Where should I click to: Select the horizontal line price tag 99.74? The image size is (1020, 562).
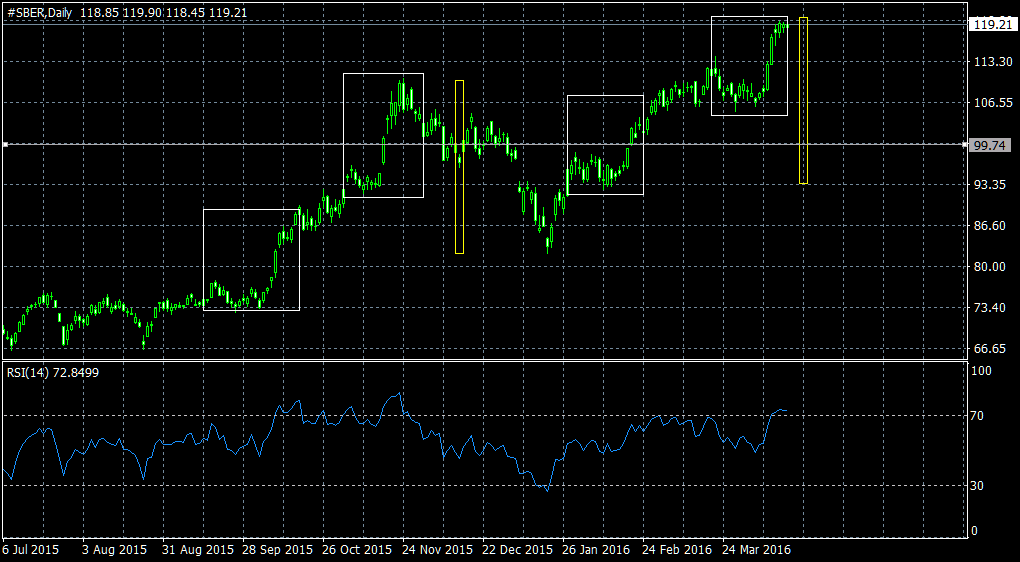(x=989, y=145)
